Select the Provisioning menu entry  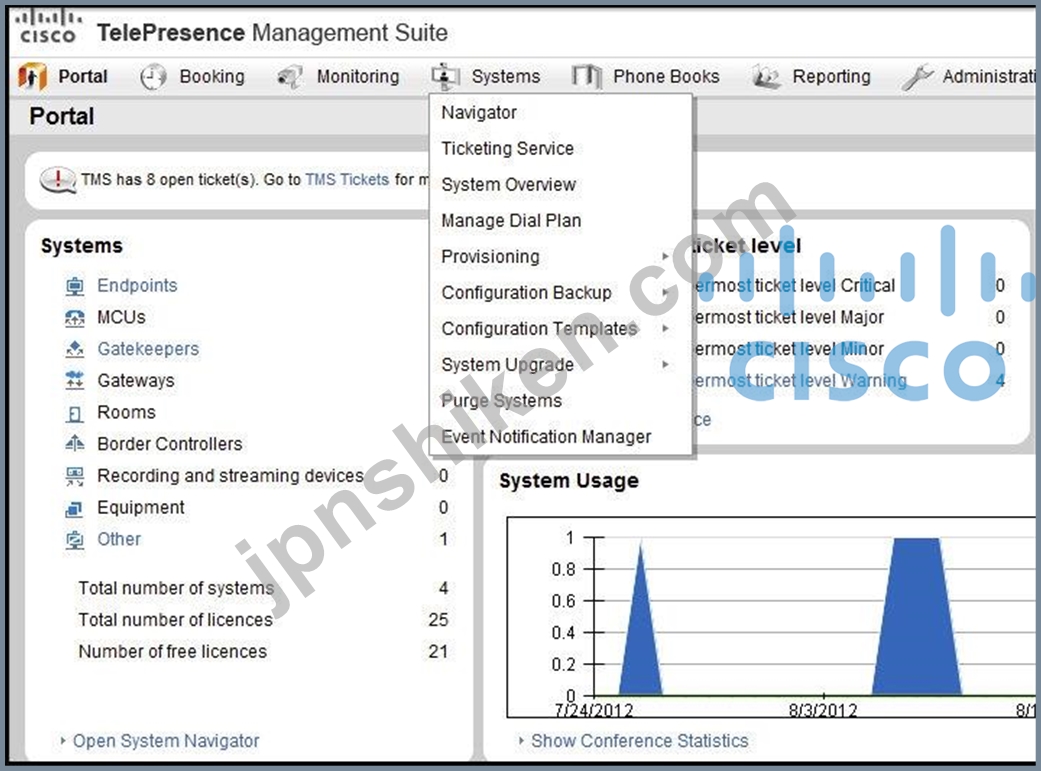(560, 257)
